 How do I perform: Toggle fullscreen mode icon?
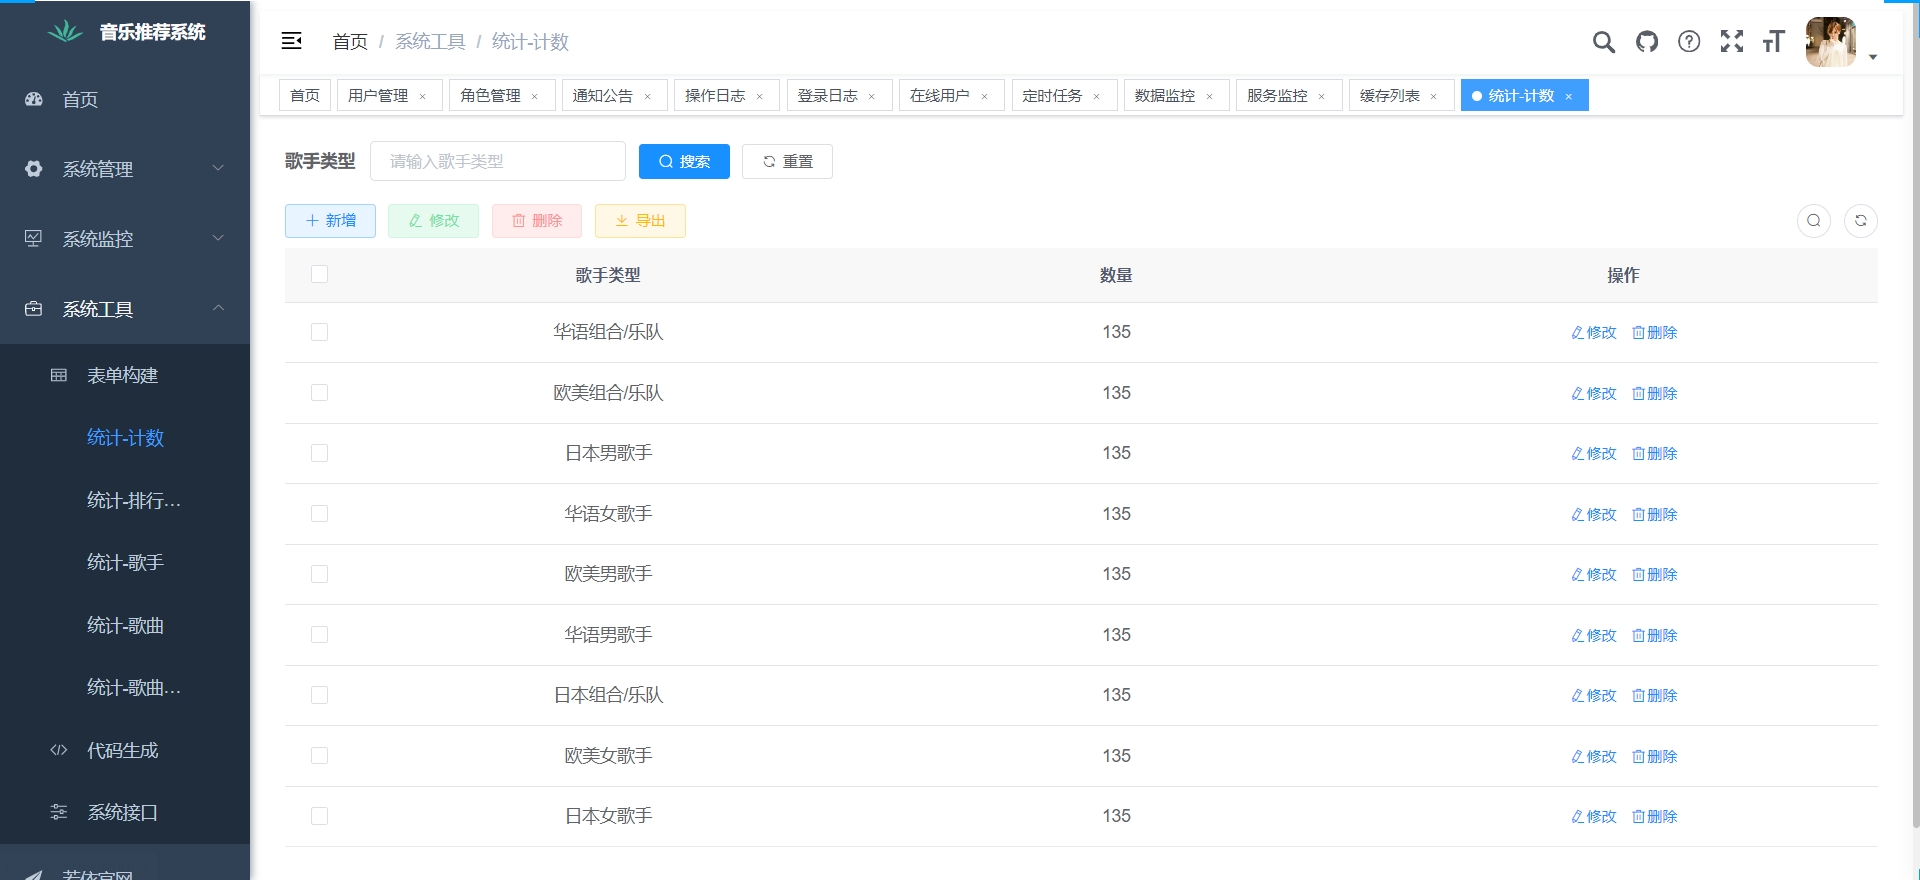[x=1731, y=42]
